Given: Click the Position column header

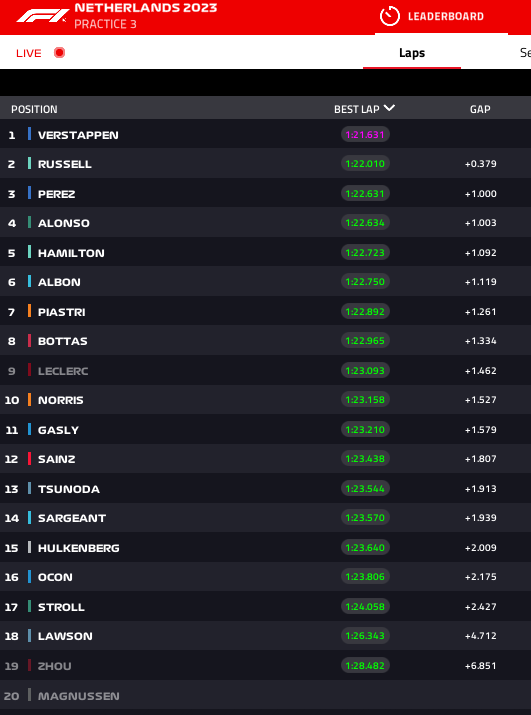Looking at the screenshot, I should (34, 109).
